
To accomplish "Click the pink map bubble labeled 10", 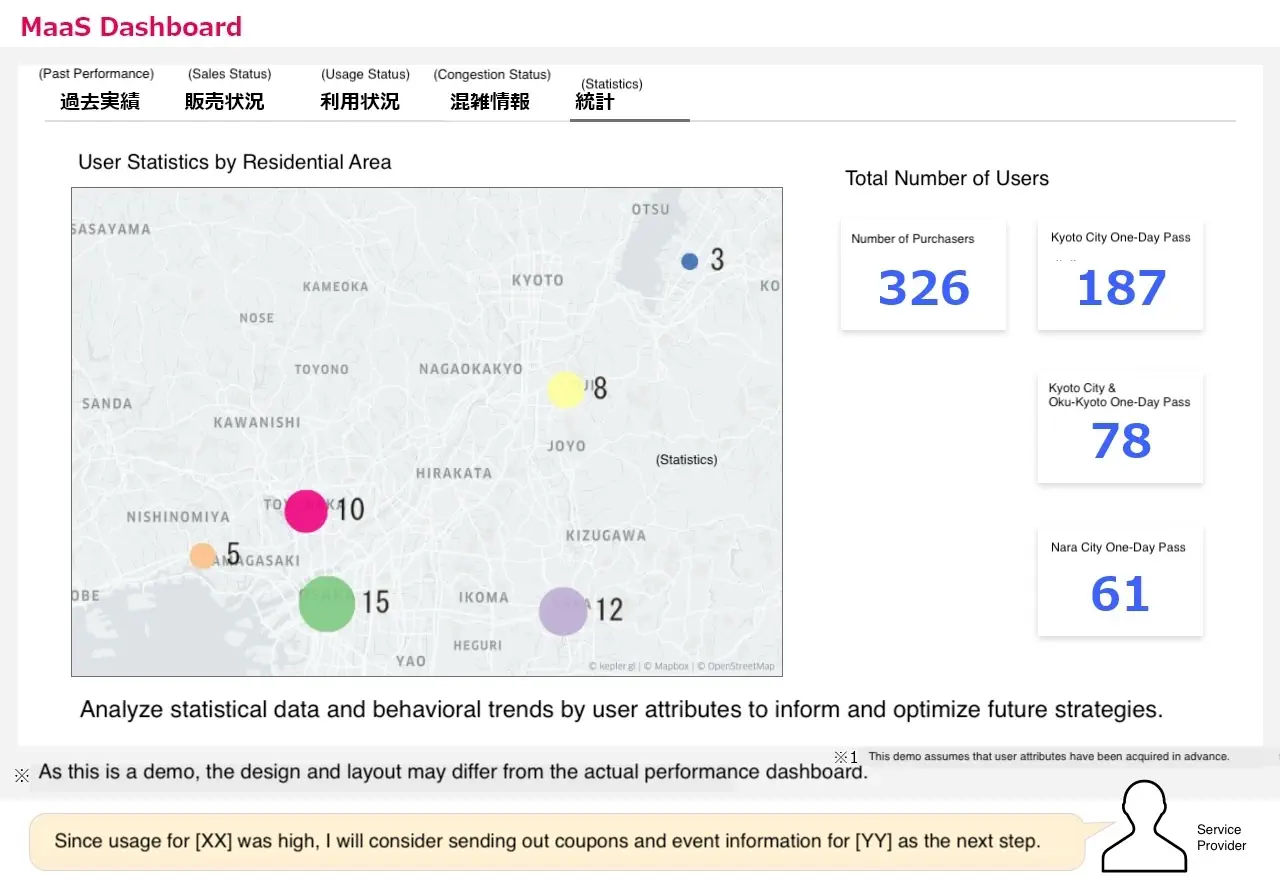I will (x=306, y=510).
